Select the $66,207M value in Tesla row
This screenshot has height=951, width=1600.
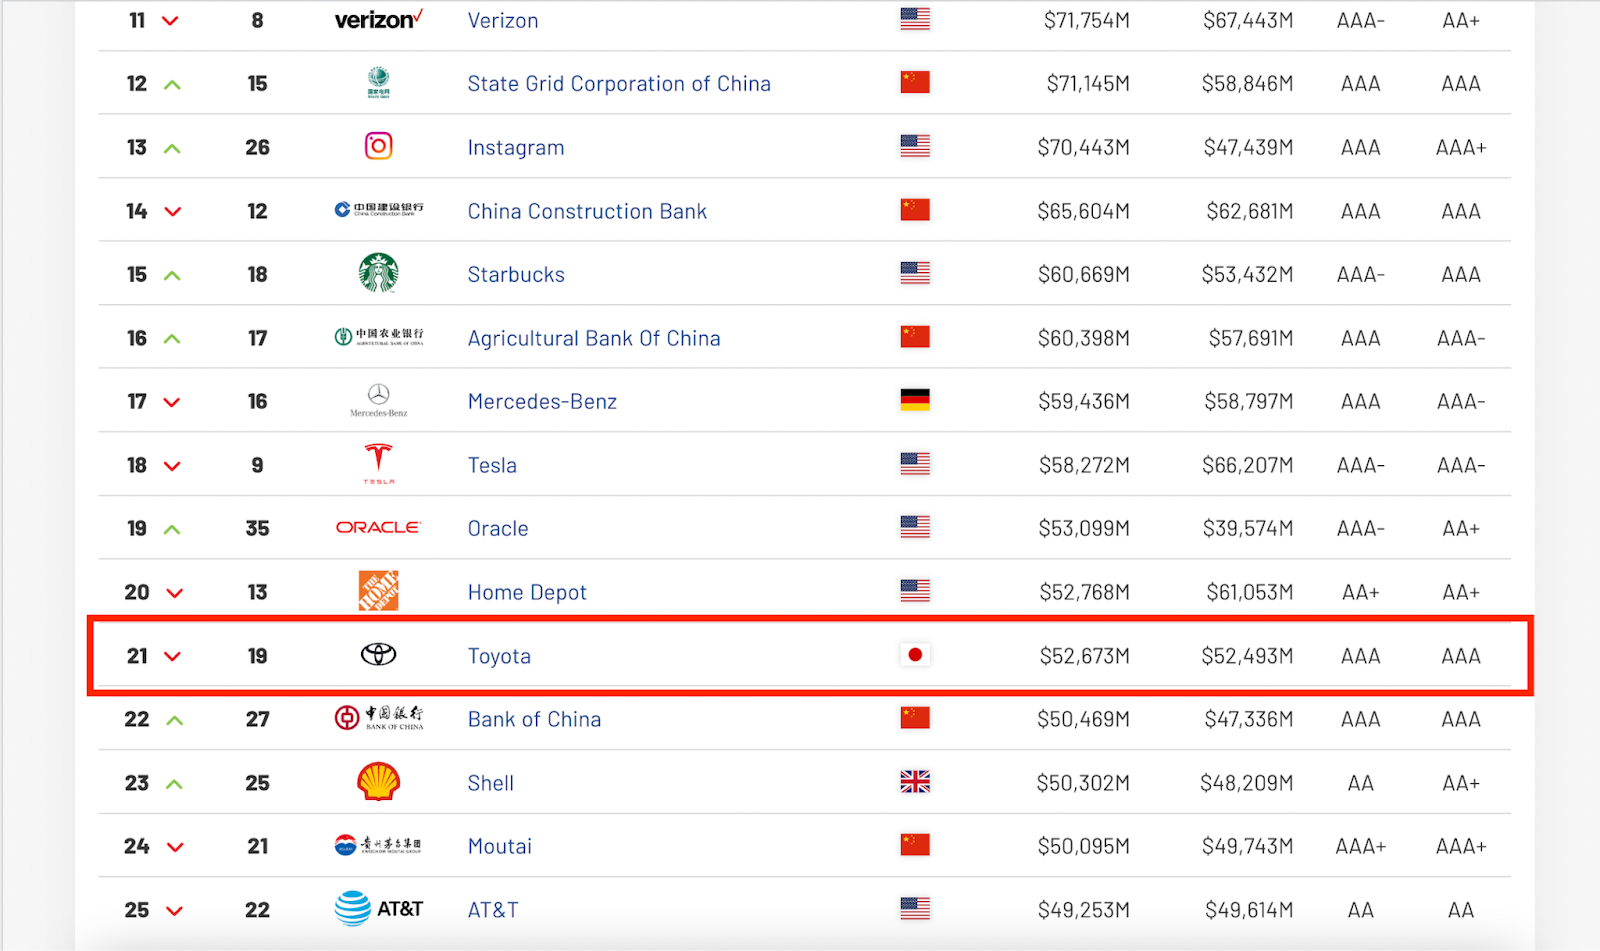1248,465
